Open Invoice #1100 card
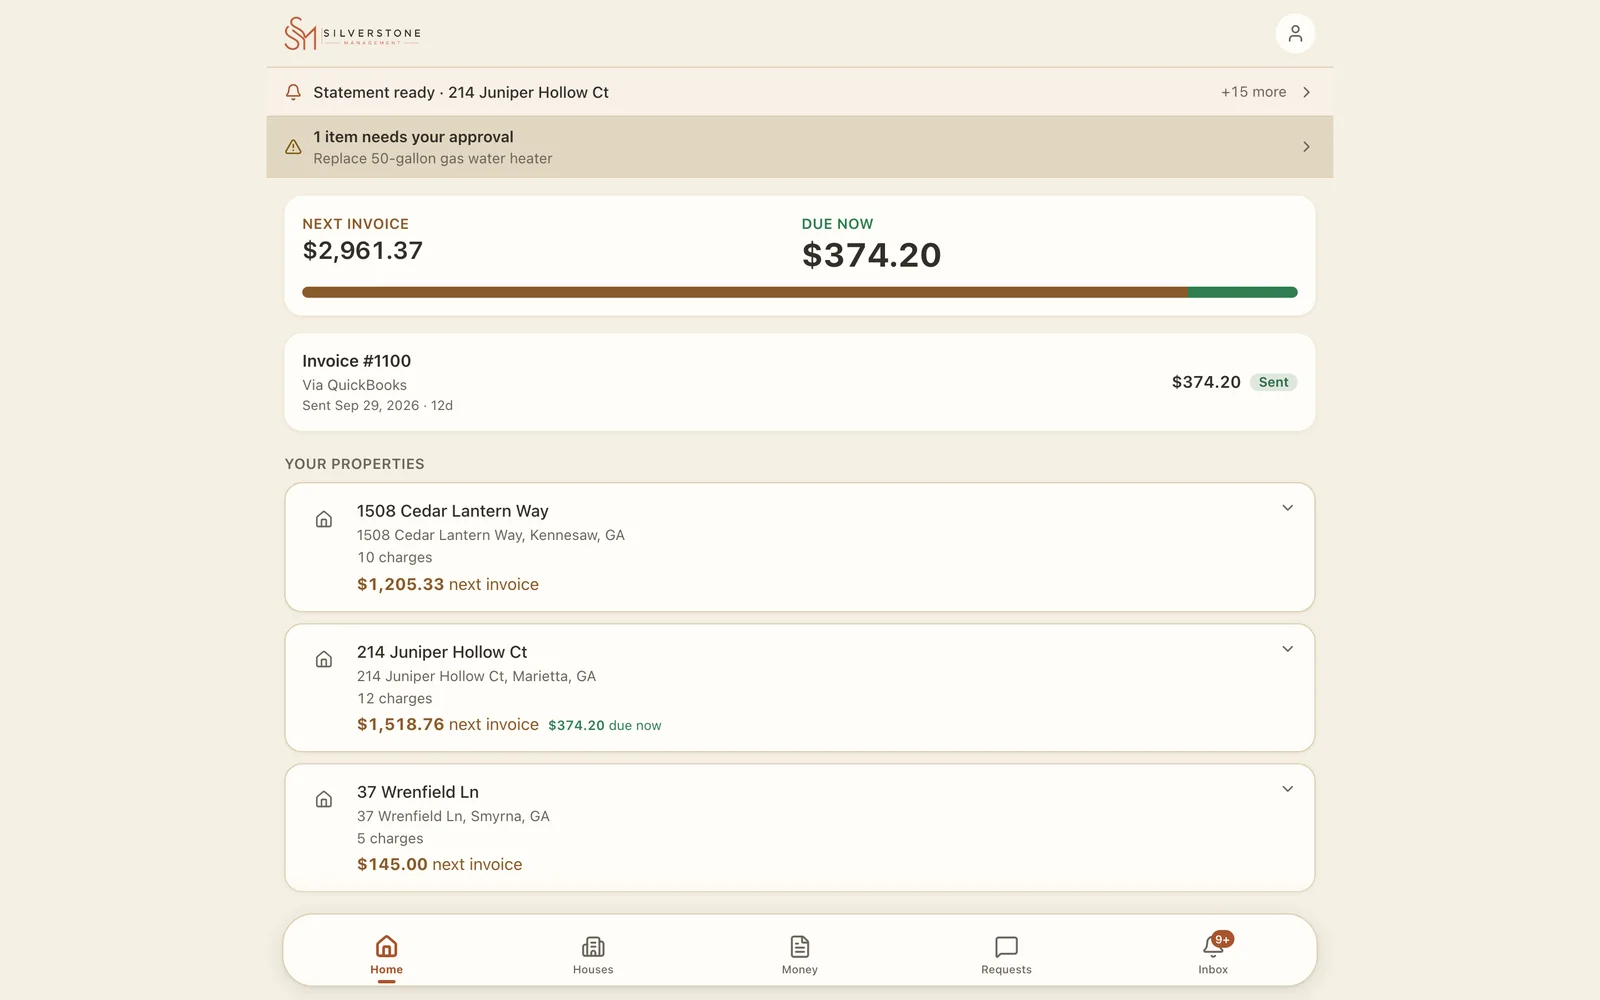Screen dimensions: 1600x1000 (800, 382)
